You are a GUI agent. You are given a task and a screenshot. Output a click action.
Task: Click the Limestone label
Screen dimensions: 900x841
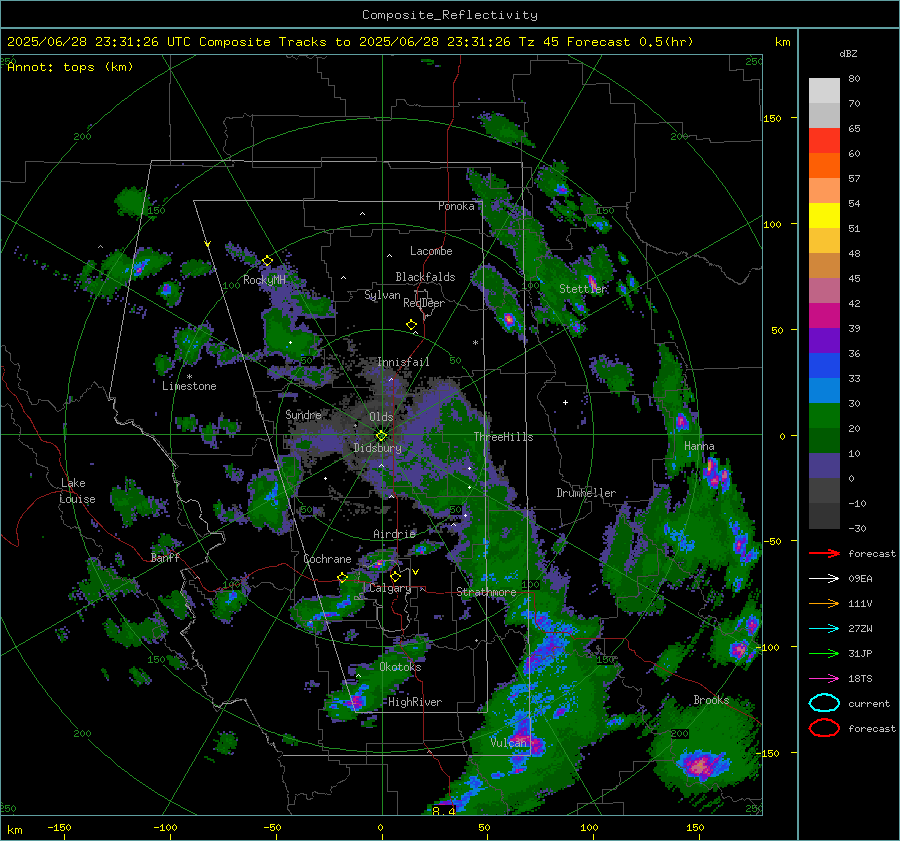tap(189, 386)
